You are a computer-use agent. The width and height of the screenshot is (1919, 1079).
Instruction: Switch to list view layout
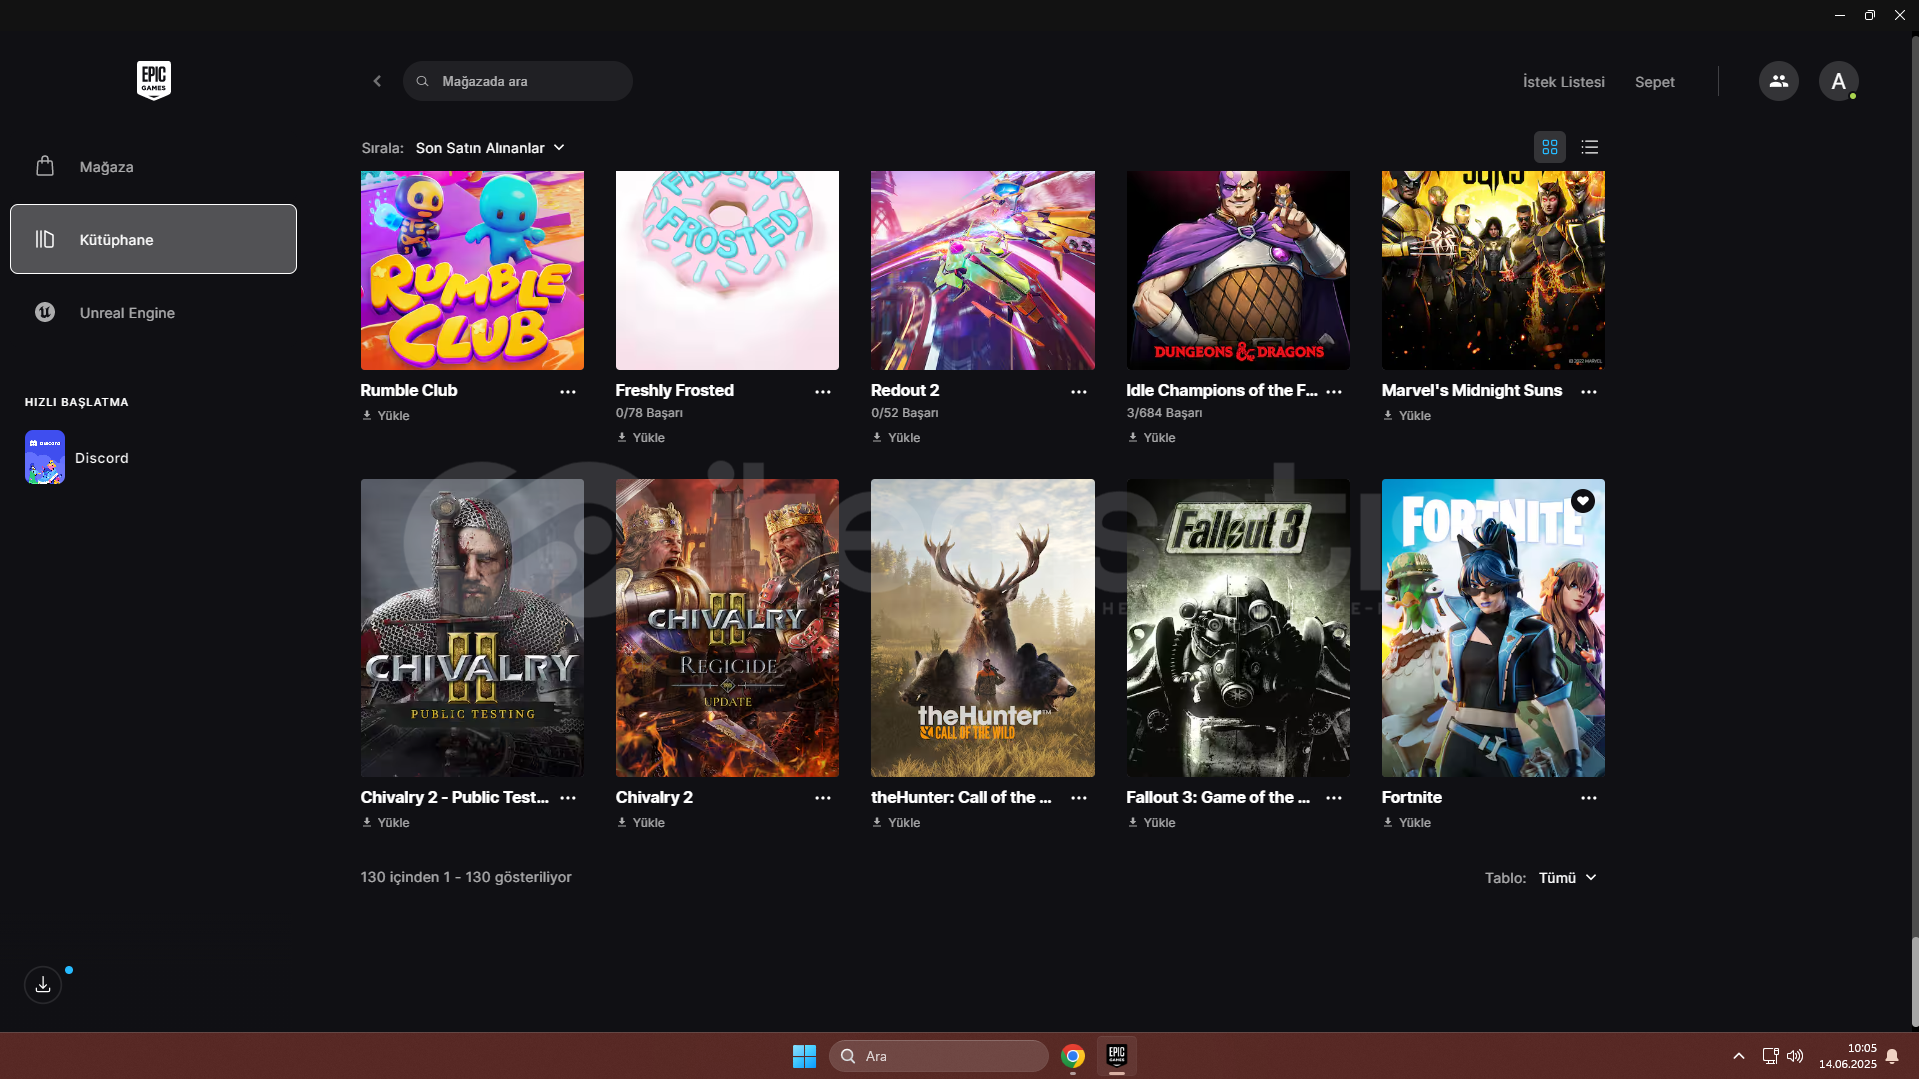(1589, 147)
